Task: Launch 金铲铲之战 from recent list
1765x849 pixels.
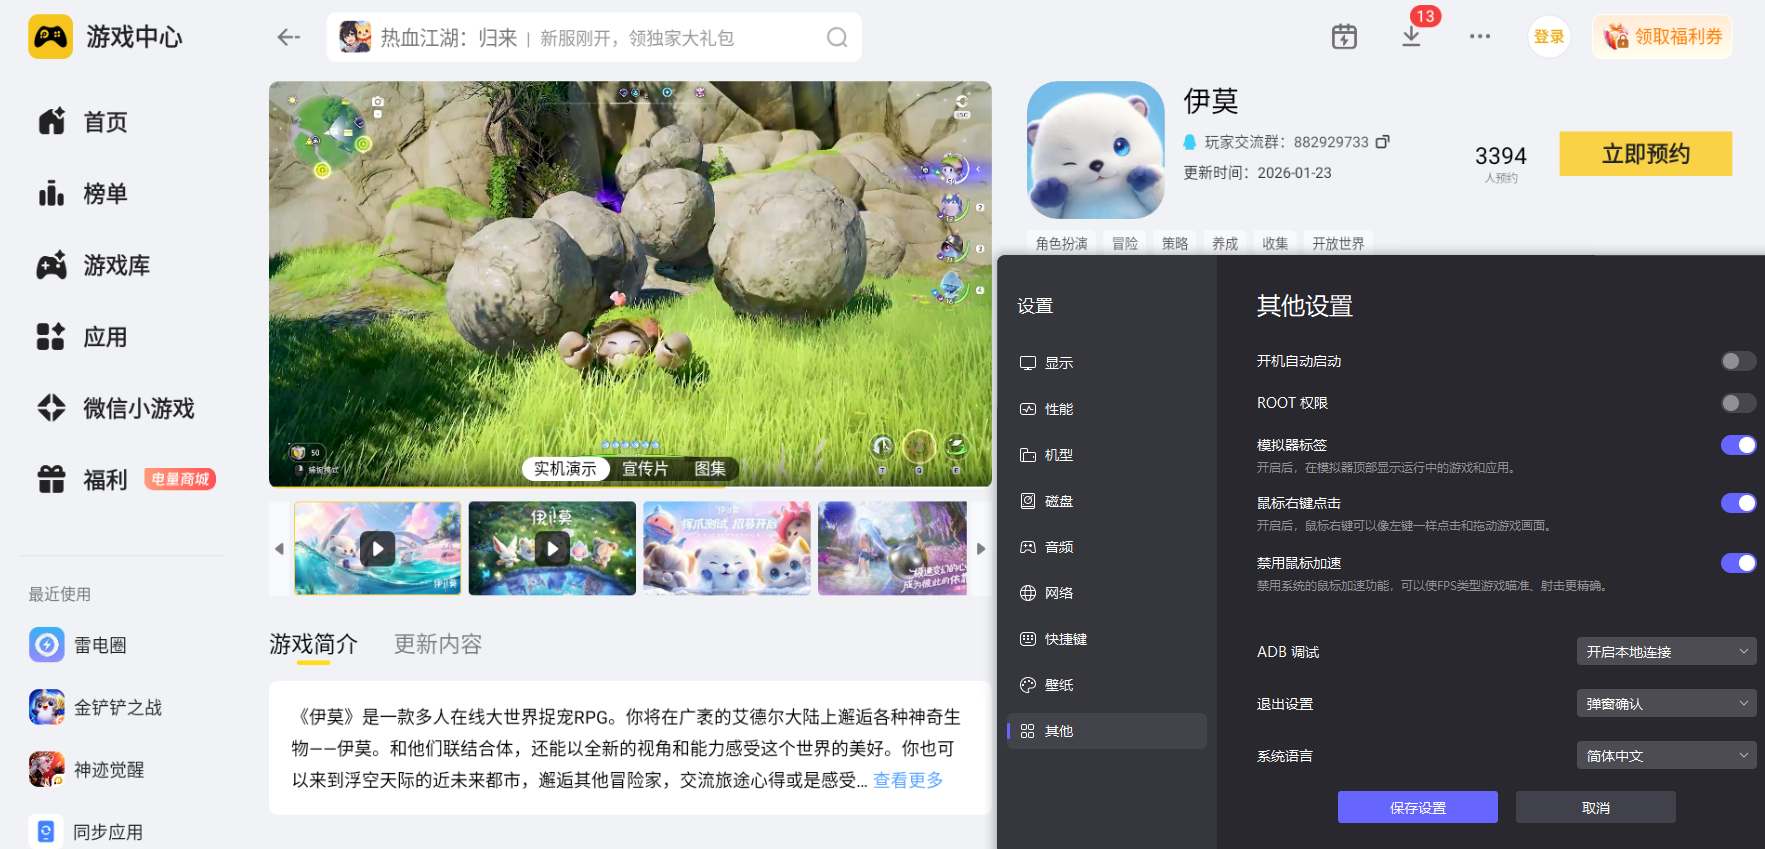Action: [96, 707]
